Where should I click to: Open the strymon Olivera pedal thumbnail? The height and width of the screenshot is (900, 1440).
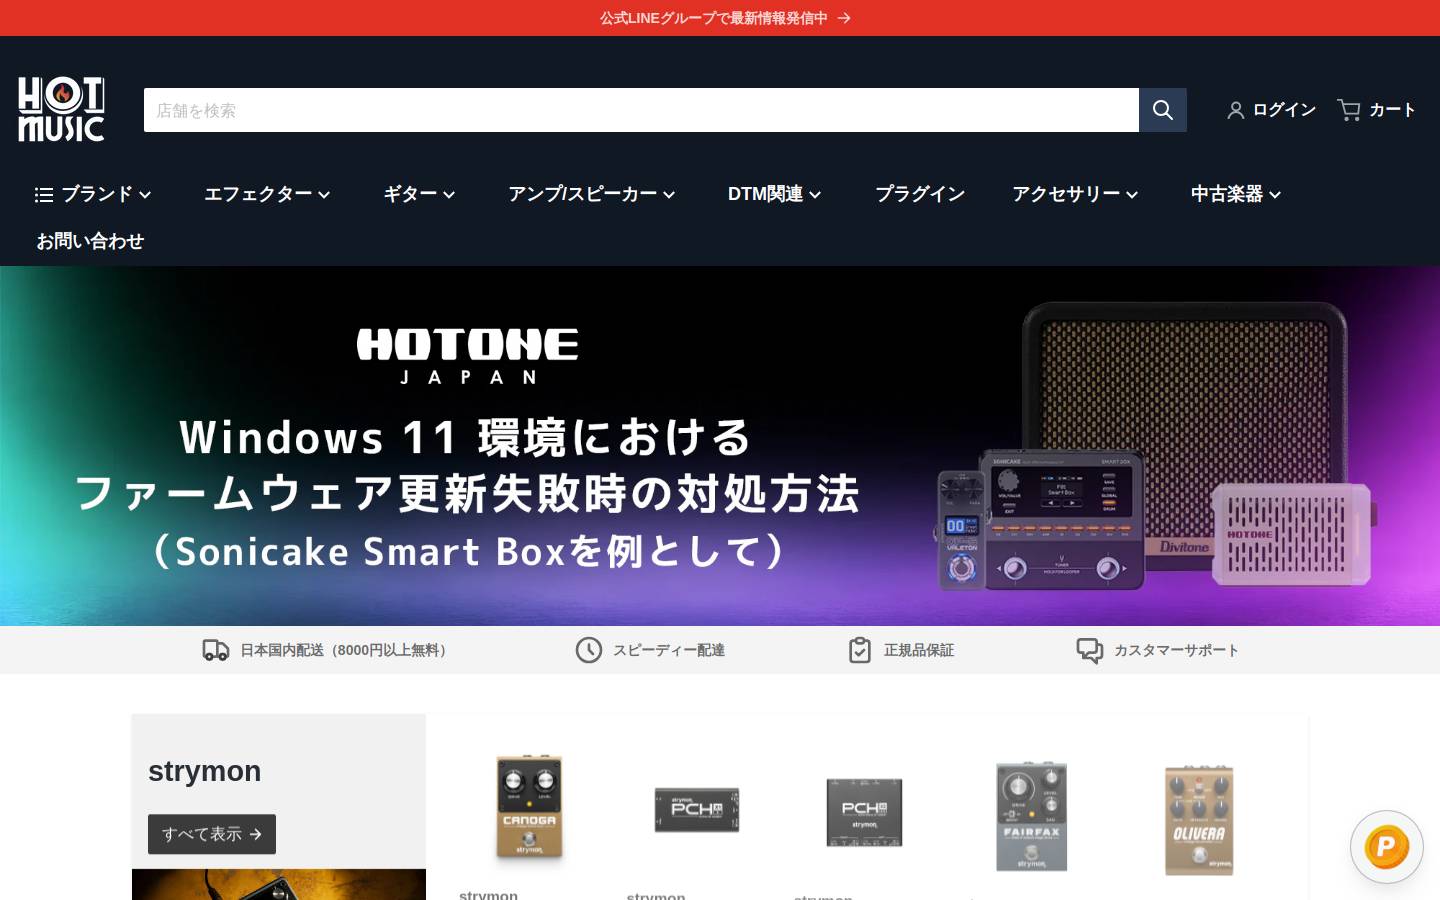click(x=1199, y=820)
